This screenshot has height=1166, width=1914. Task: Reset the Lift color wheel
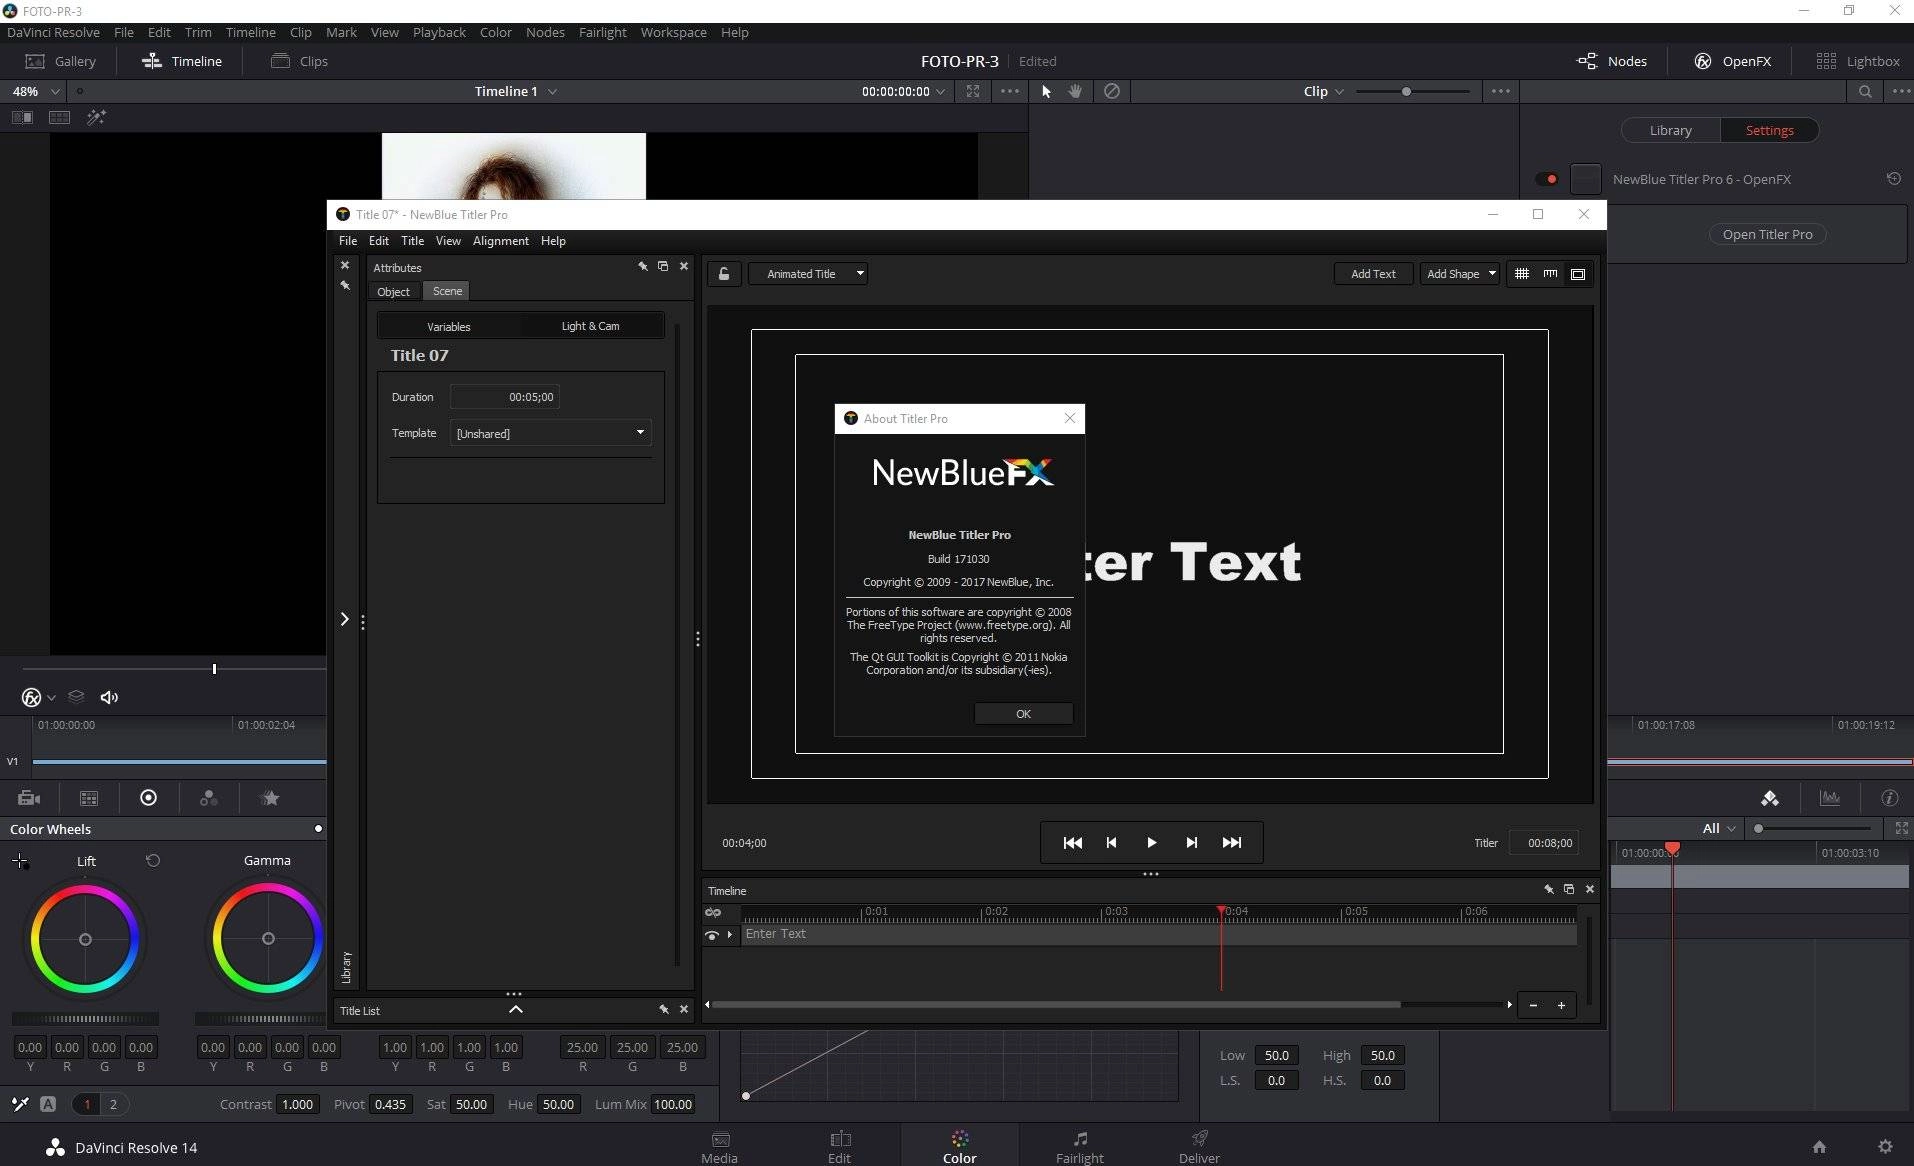click(x=153, y=860)
